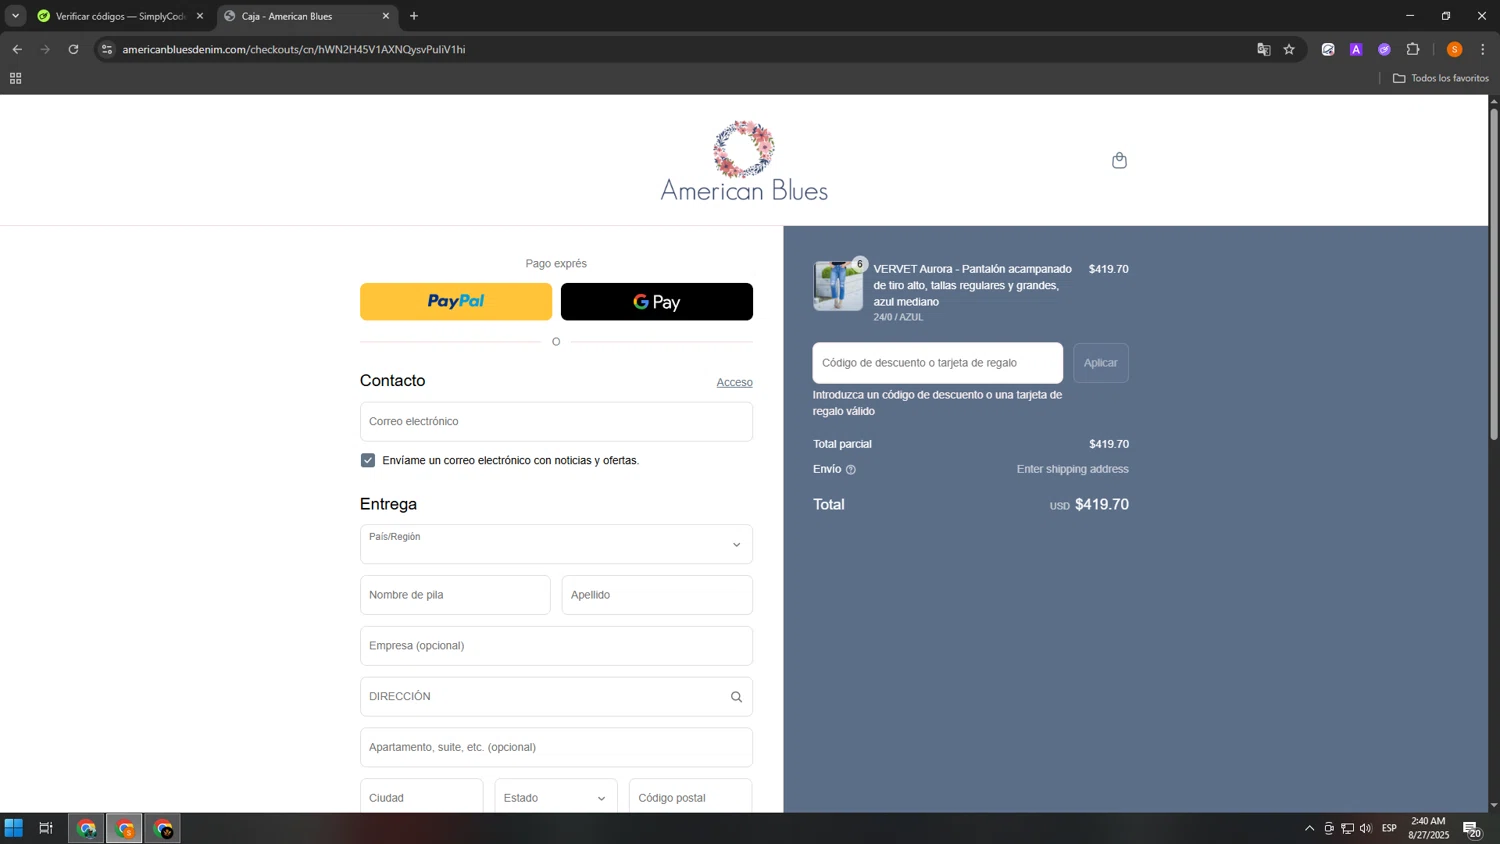Click the volume speaker tray icon

(1366, 828)
